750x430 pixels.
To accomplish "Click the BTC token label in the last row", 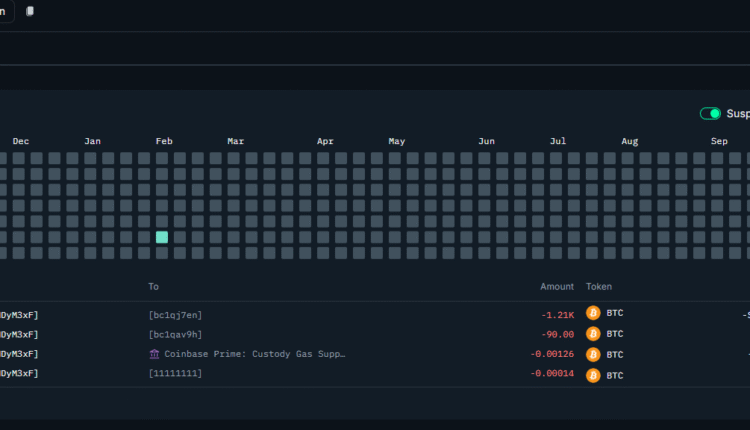I will click(615, 375).
